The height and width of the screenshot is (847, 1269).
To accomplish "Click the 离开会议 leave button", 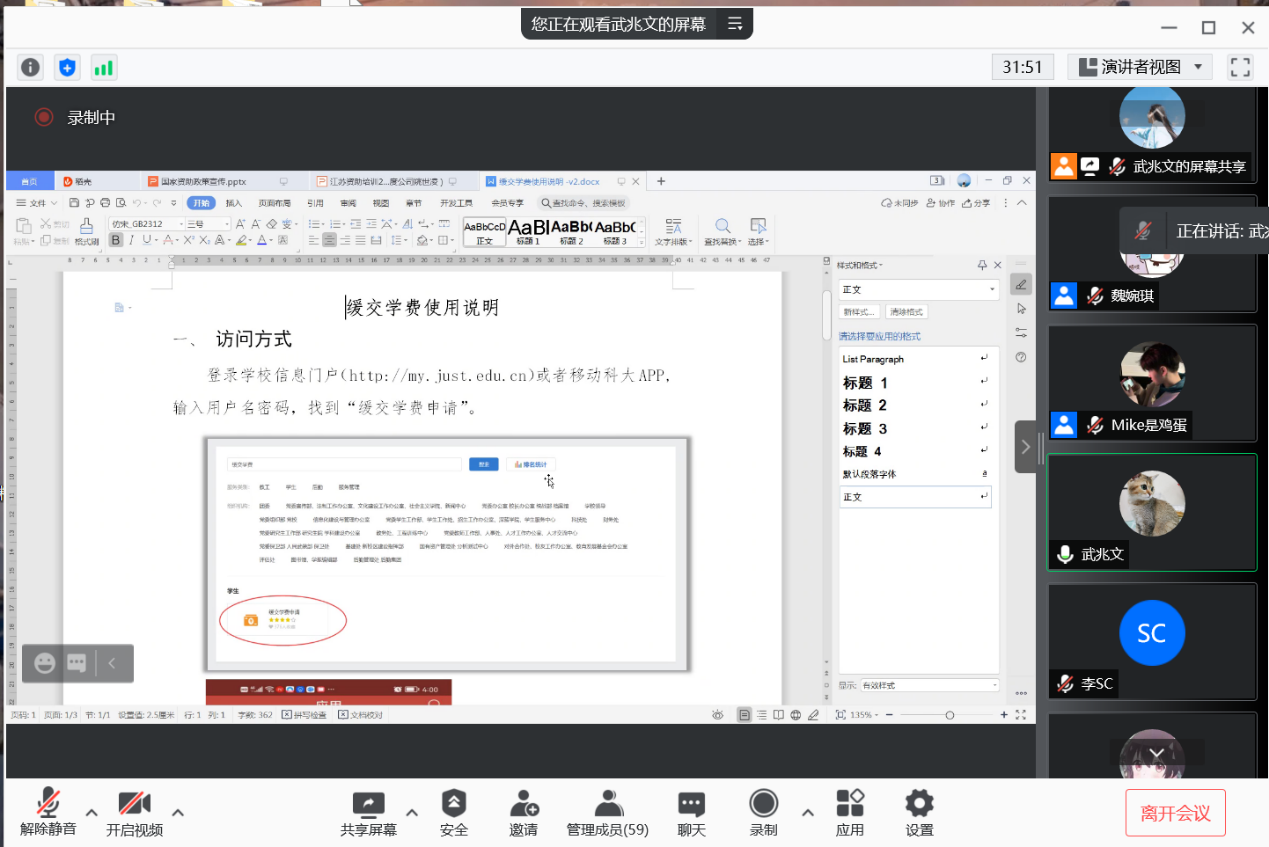I will [x=1175, y=814].
